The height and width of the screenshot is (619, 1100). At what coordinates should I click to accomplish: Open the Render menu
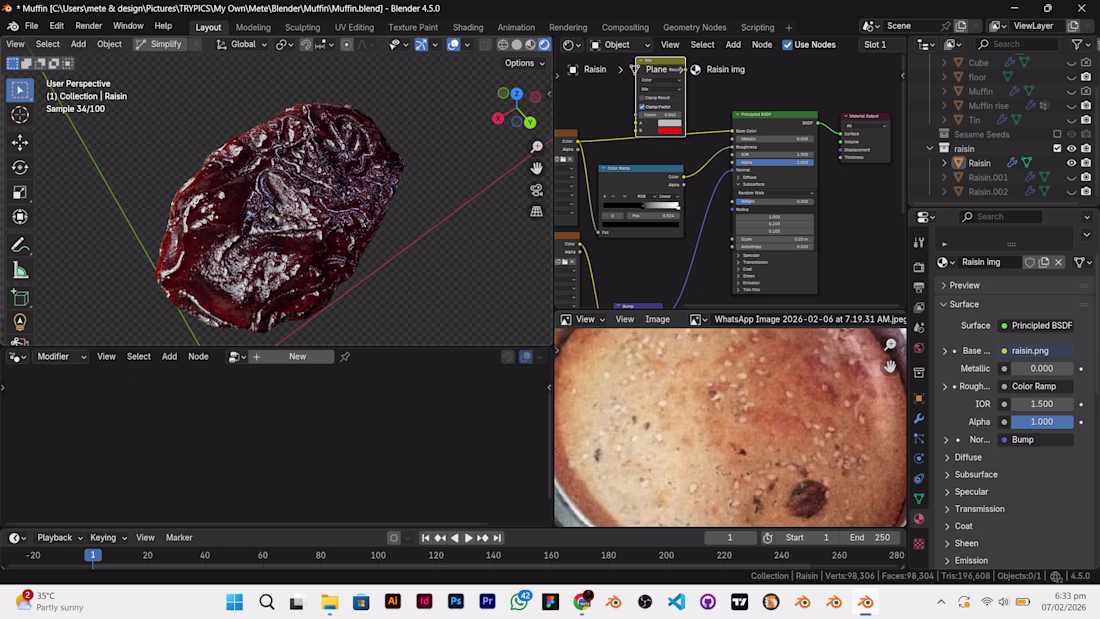(x=89, y=26)
